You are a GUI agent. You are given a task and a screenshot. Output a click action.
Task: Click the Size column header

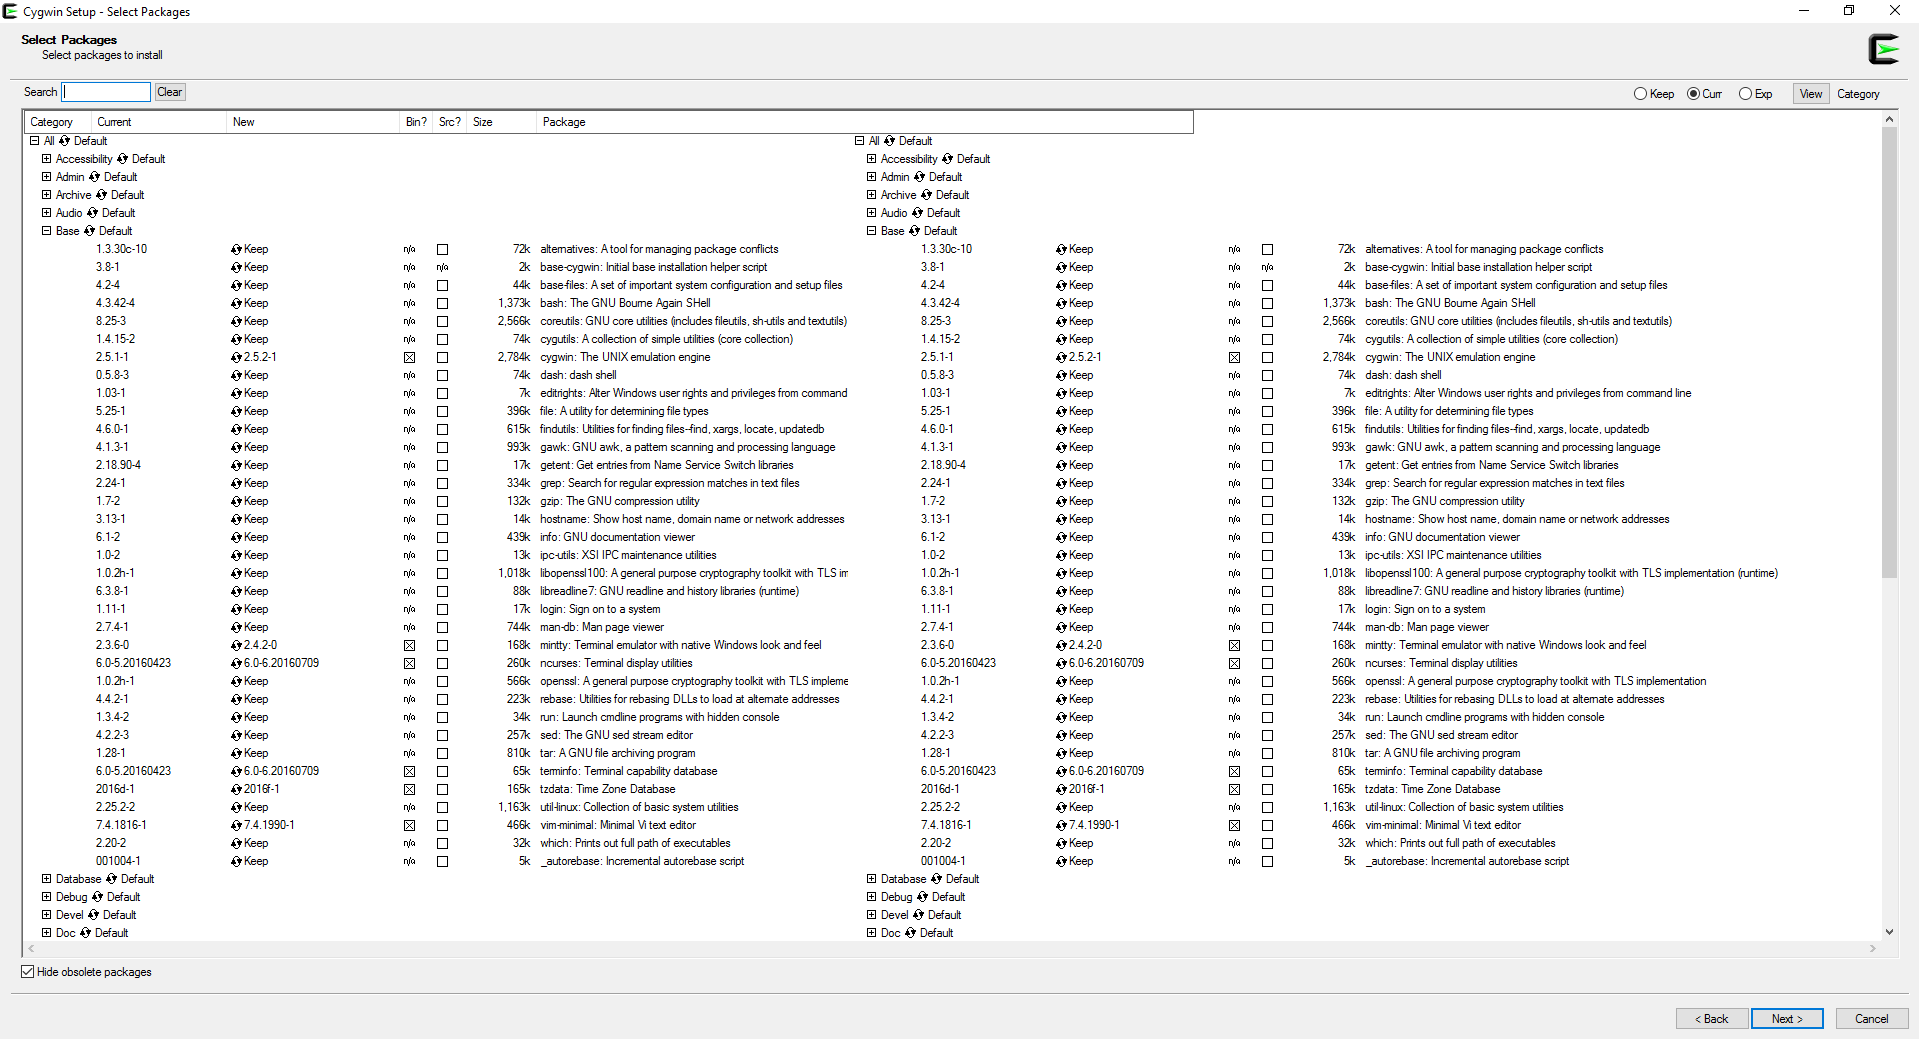pyautogui.click(x=501, y=122)
